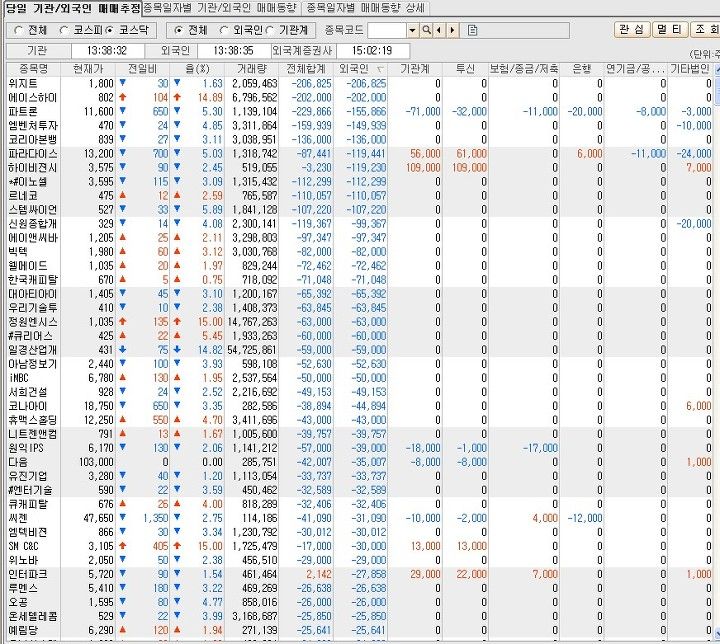
Task: Click the 전체합계 column header
Action: (306, 69)
